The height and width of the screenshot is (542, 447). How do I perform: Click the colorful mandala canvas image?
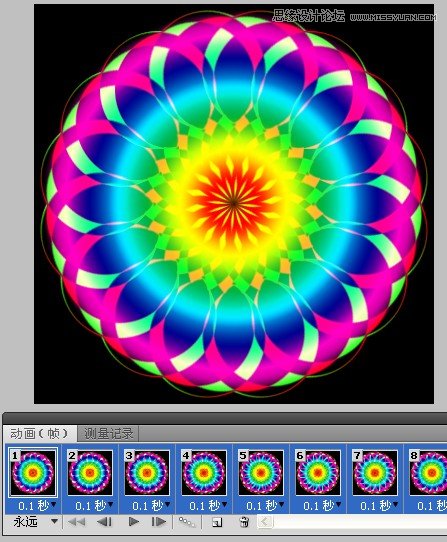pyautogui.click(x=234, y=204)
